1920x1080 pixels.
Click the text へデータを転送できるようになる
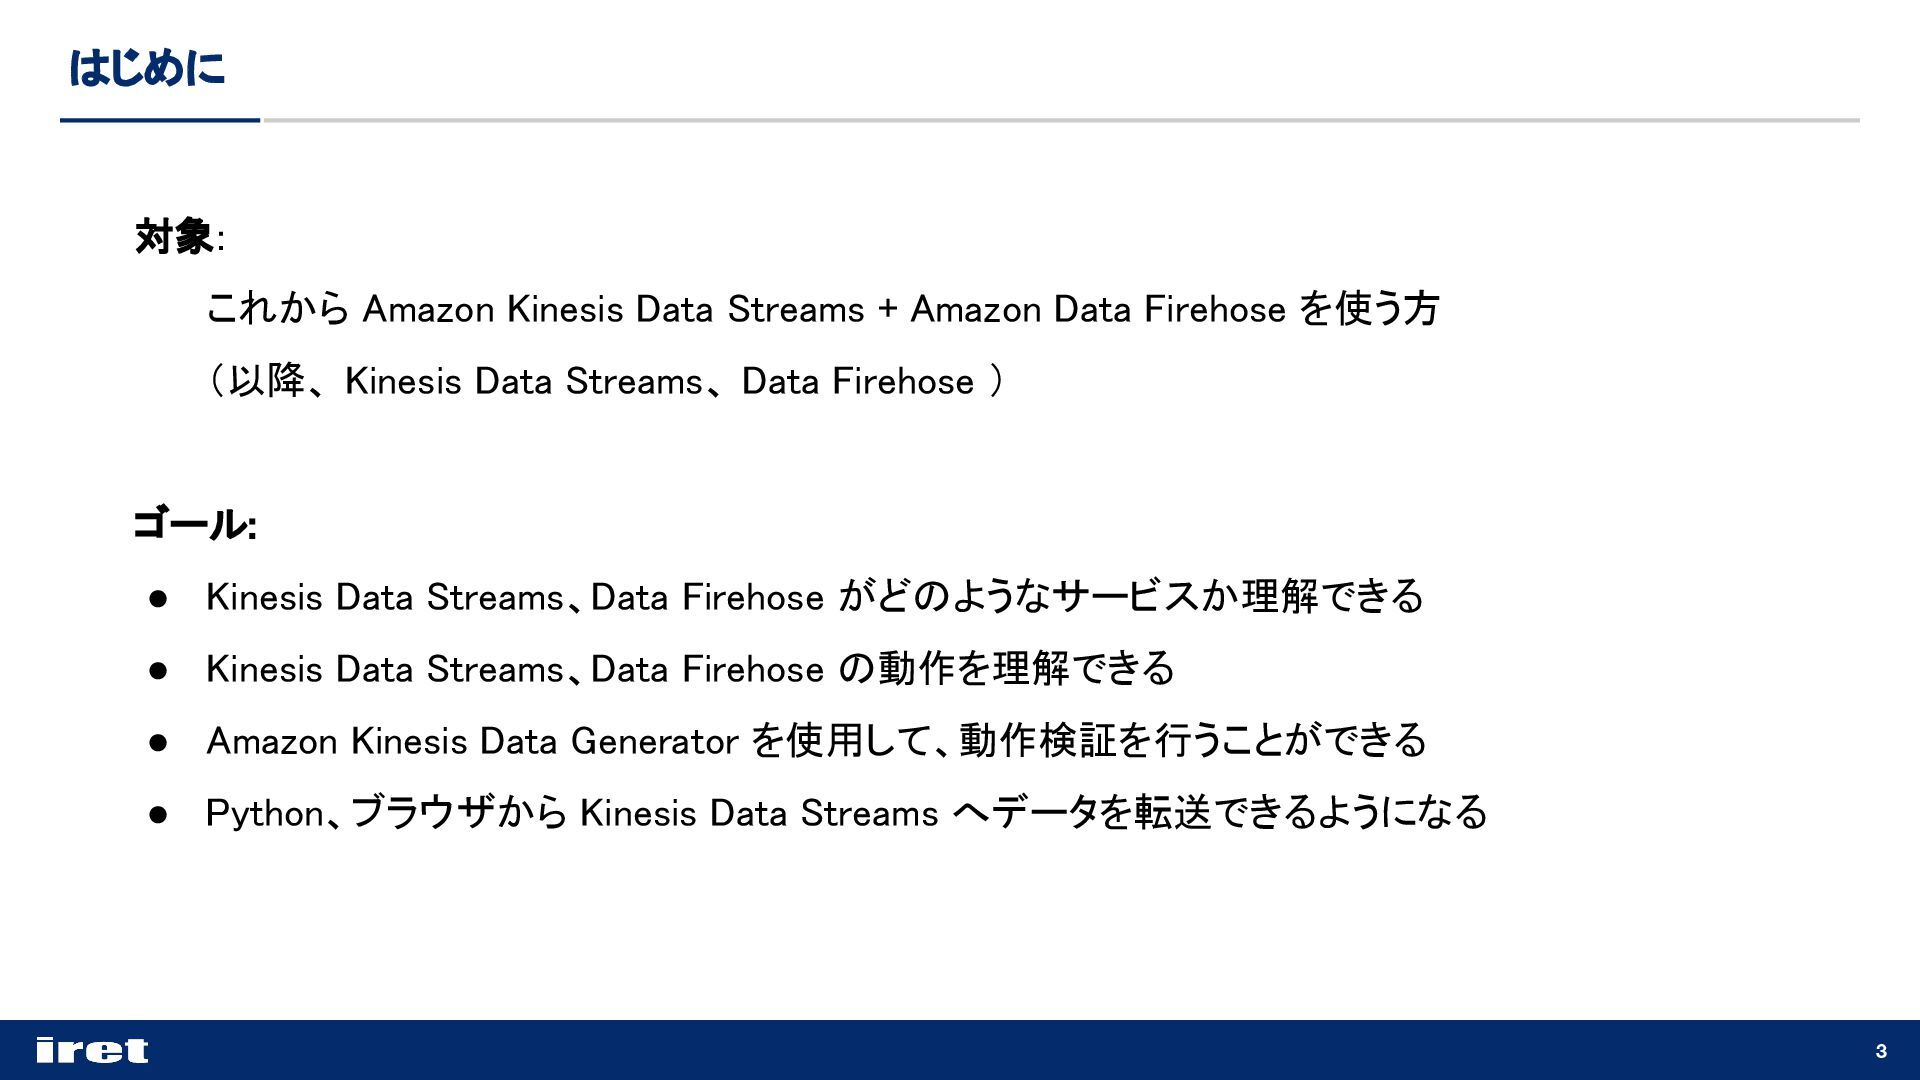(1220, 813)
